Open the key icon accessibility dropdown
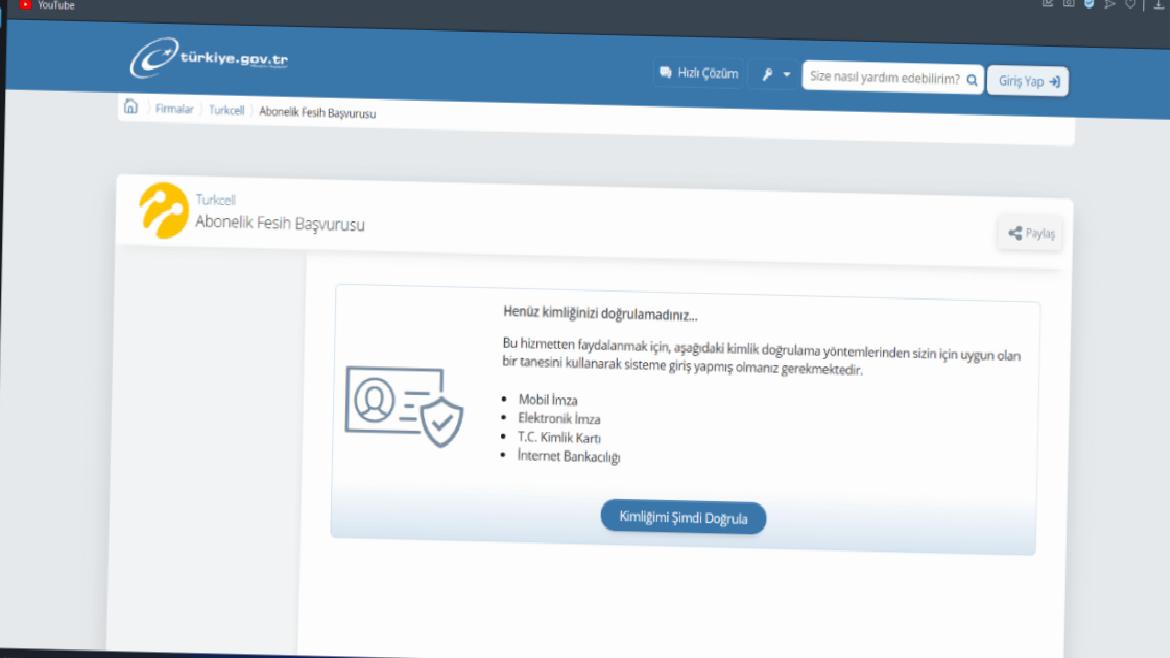The image size is (1170, 658). pyautogui.click(x=775, y=75)
